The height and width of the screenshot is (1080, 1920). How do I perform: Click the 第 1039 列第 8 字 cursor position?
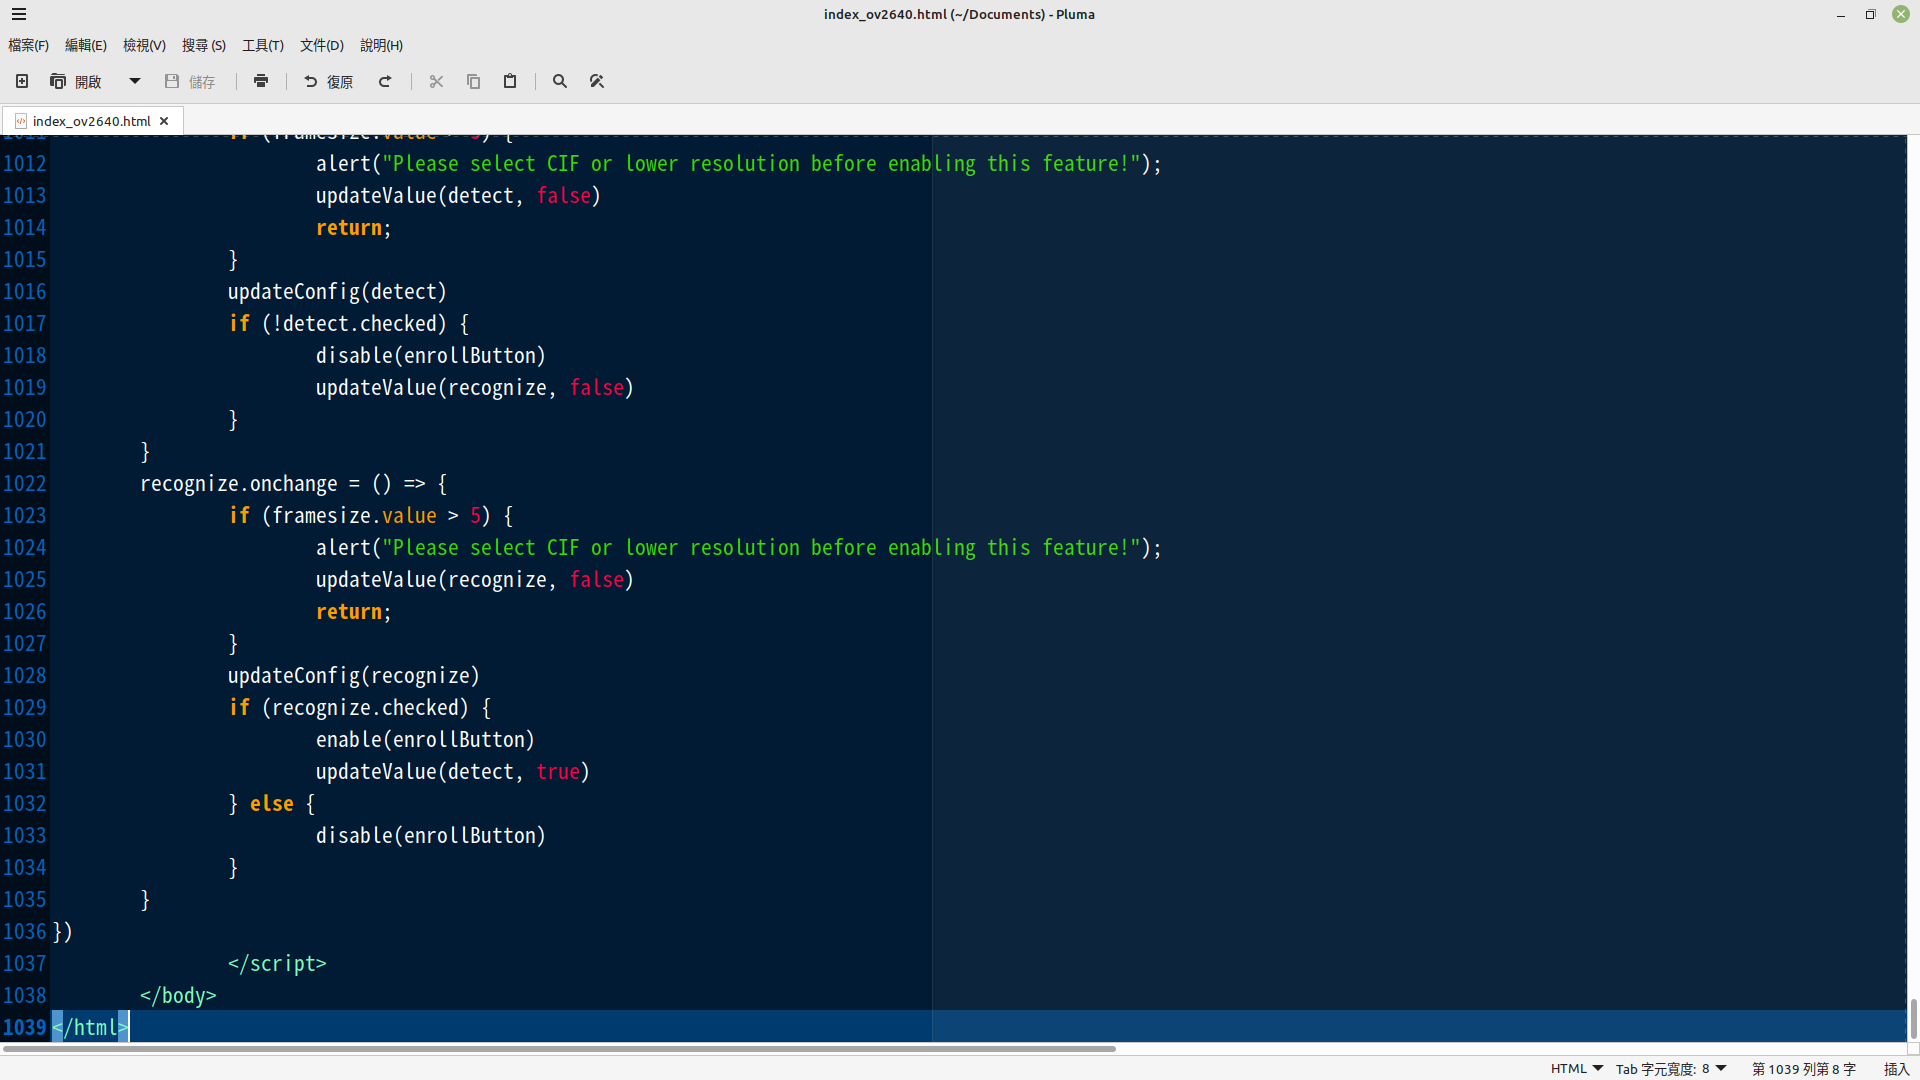tap(1803, 1068)
